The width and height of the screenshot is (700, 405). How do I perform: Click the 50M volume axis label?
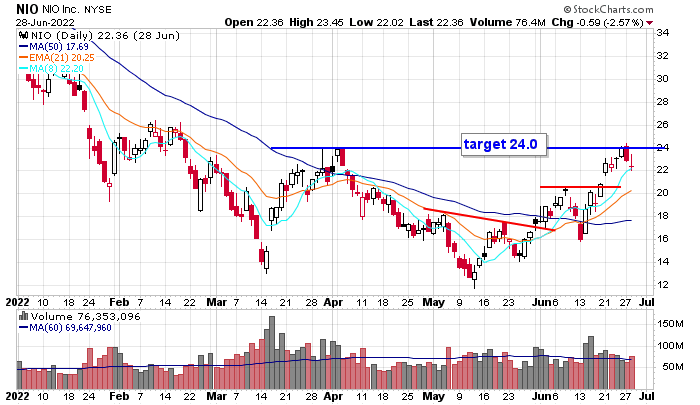pyautogui.click(x=673, y=367)
